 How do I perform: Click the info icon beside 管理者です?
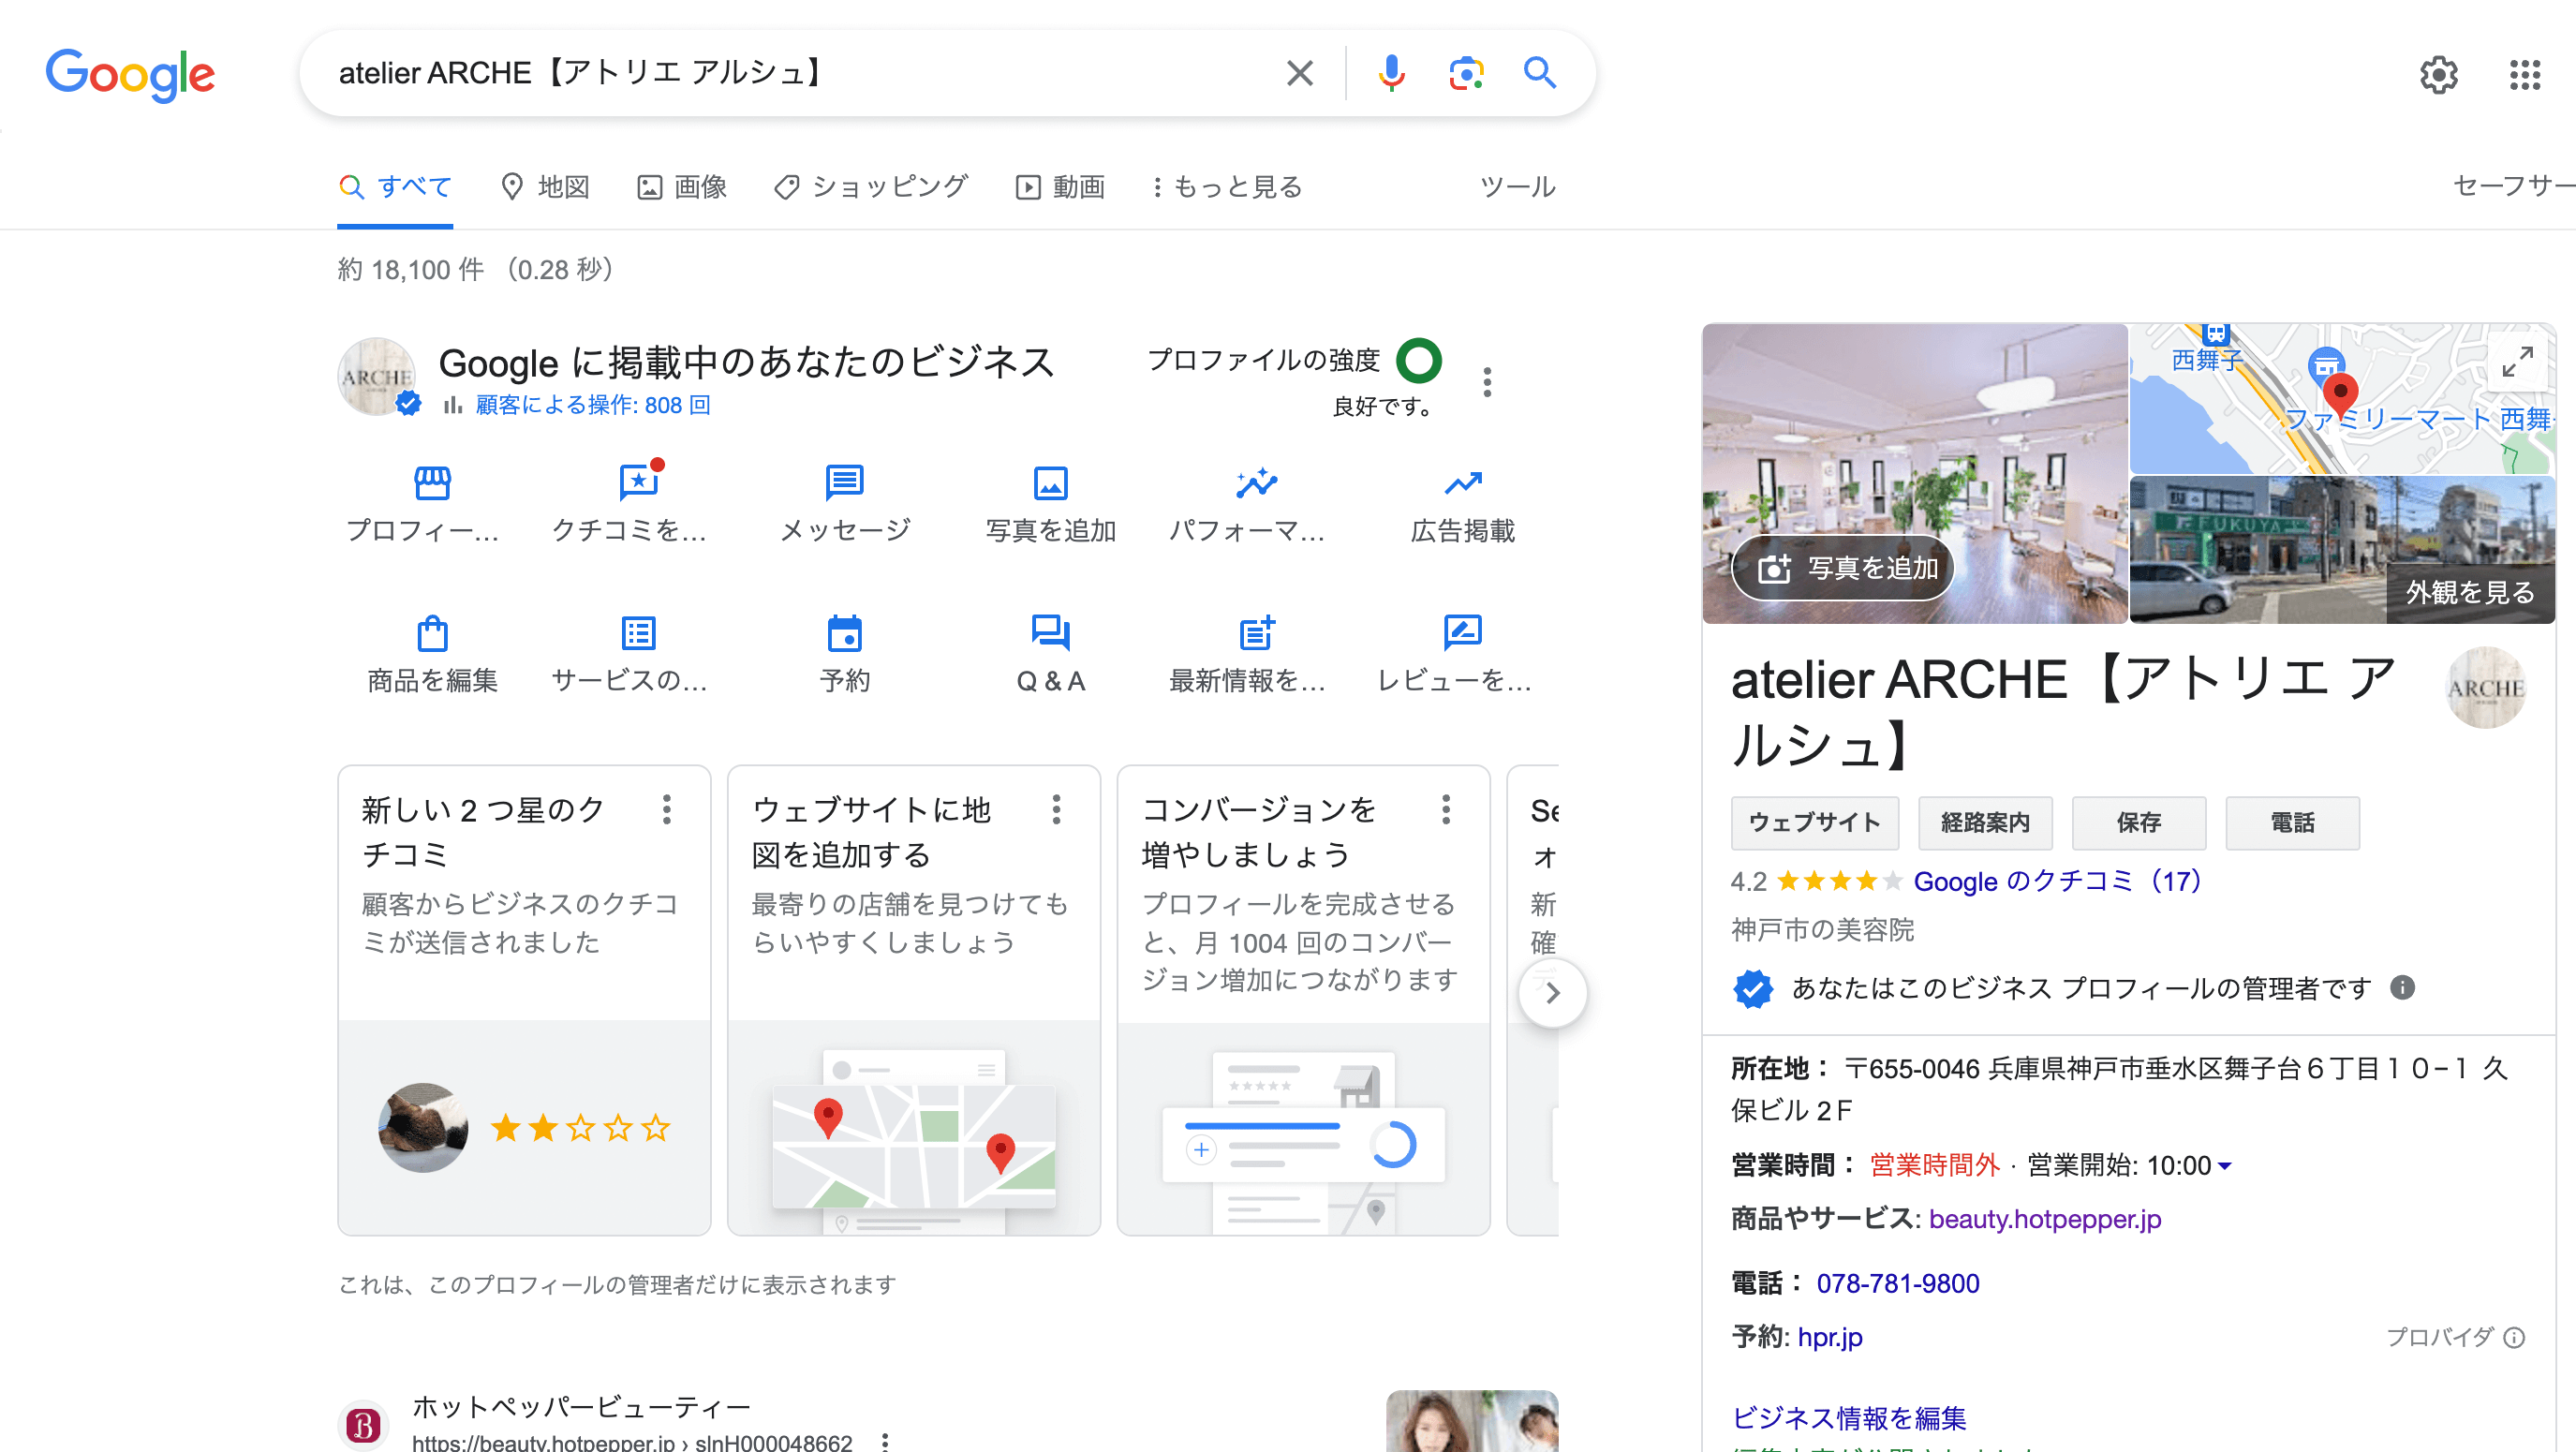(x=2402, y=988)
